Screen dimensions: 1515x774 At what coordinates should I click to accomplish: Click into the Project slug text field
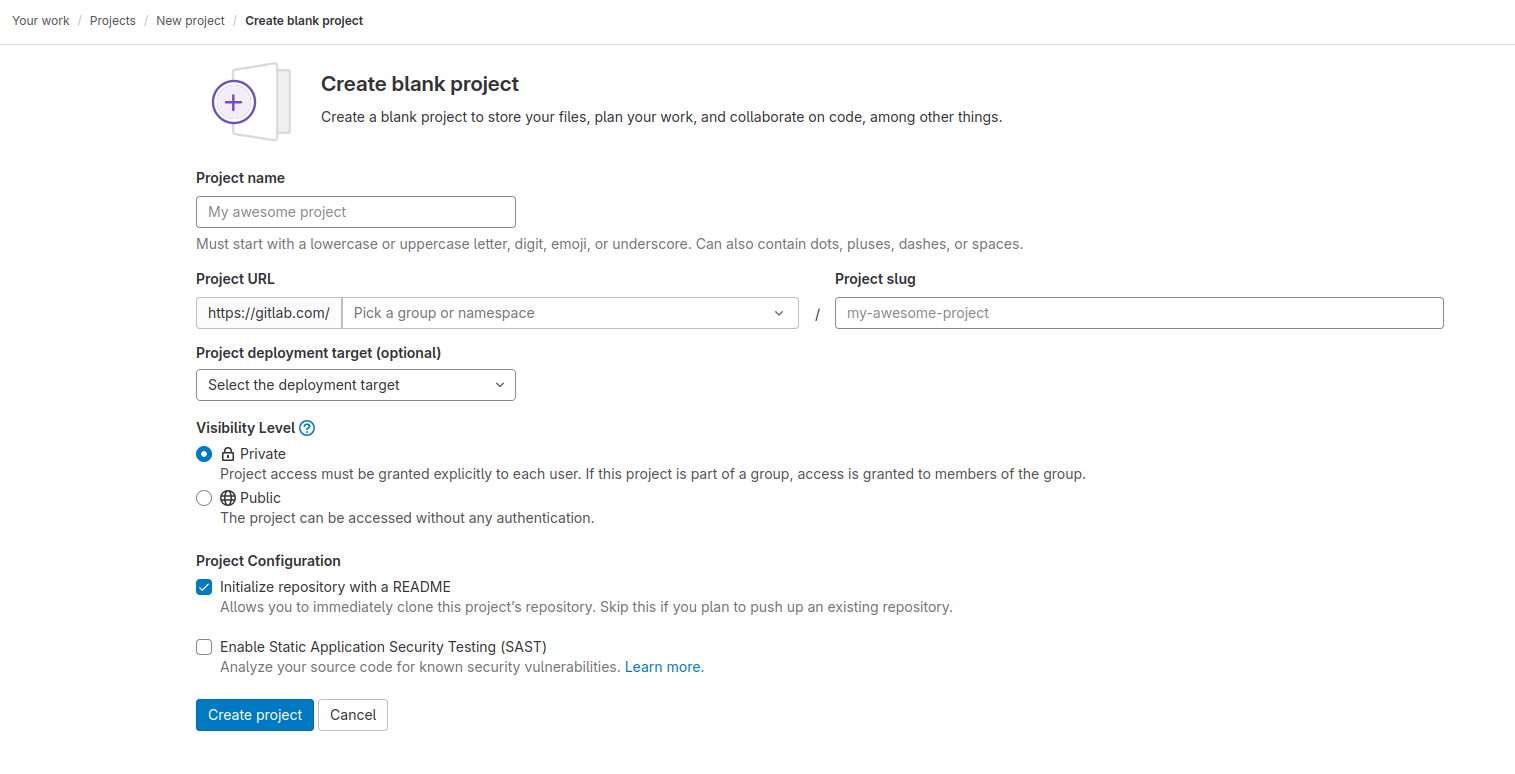(1138, 313)
